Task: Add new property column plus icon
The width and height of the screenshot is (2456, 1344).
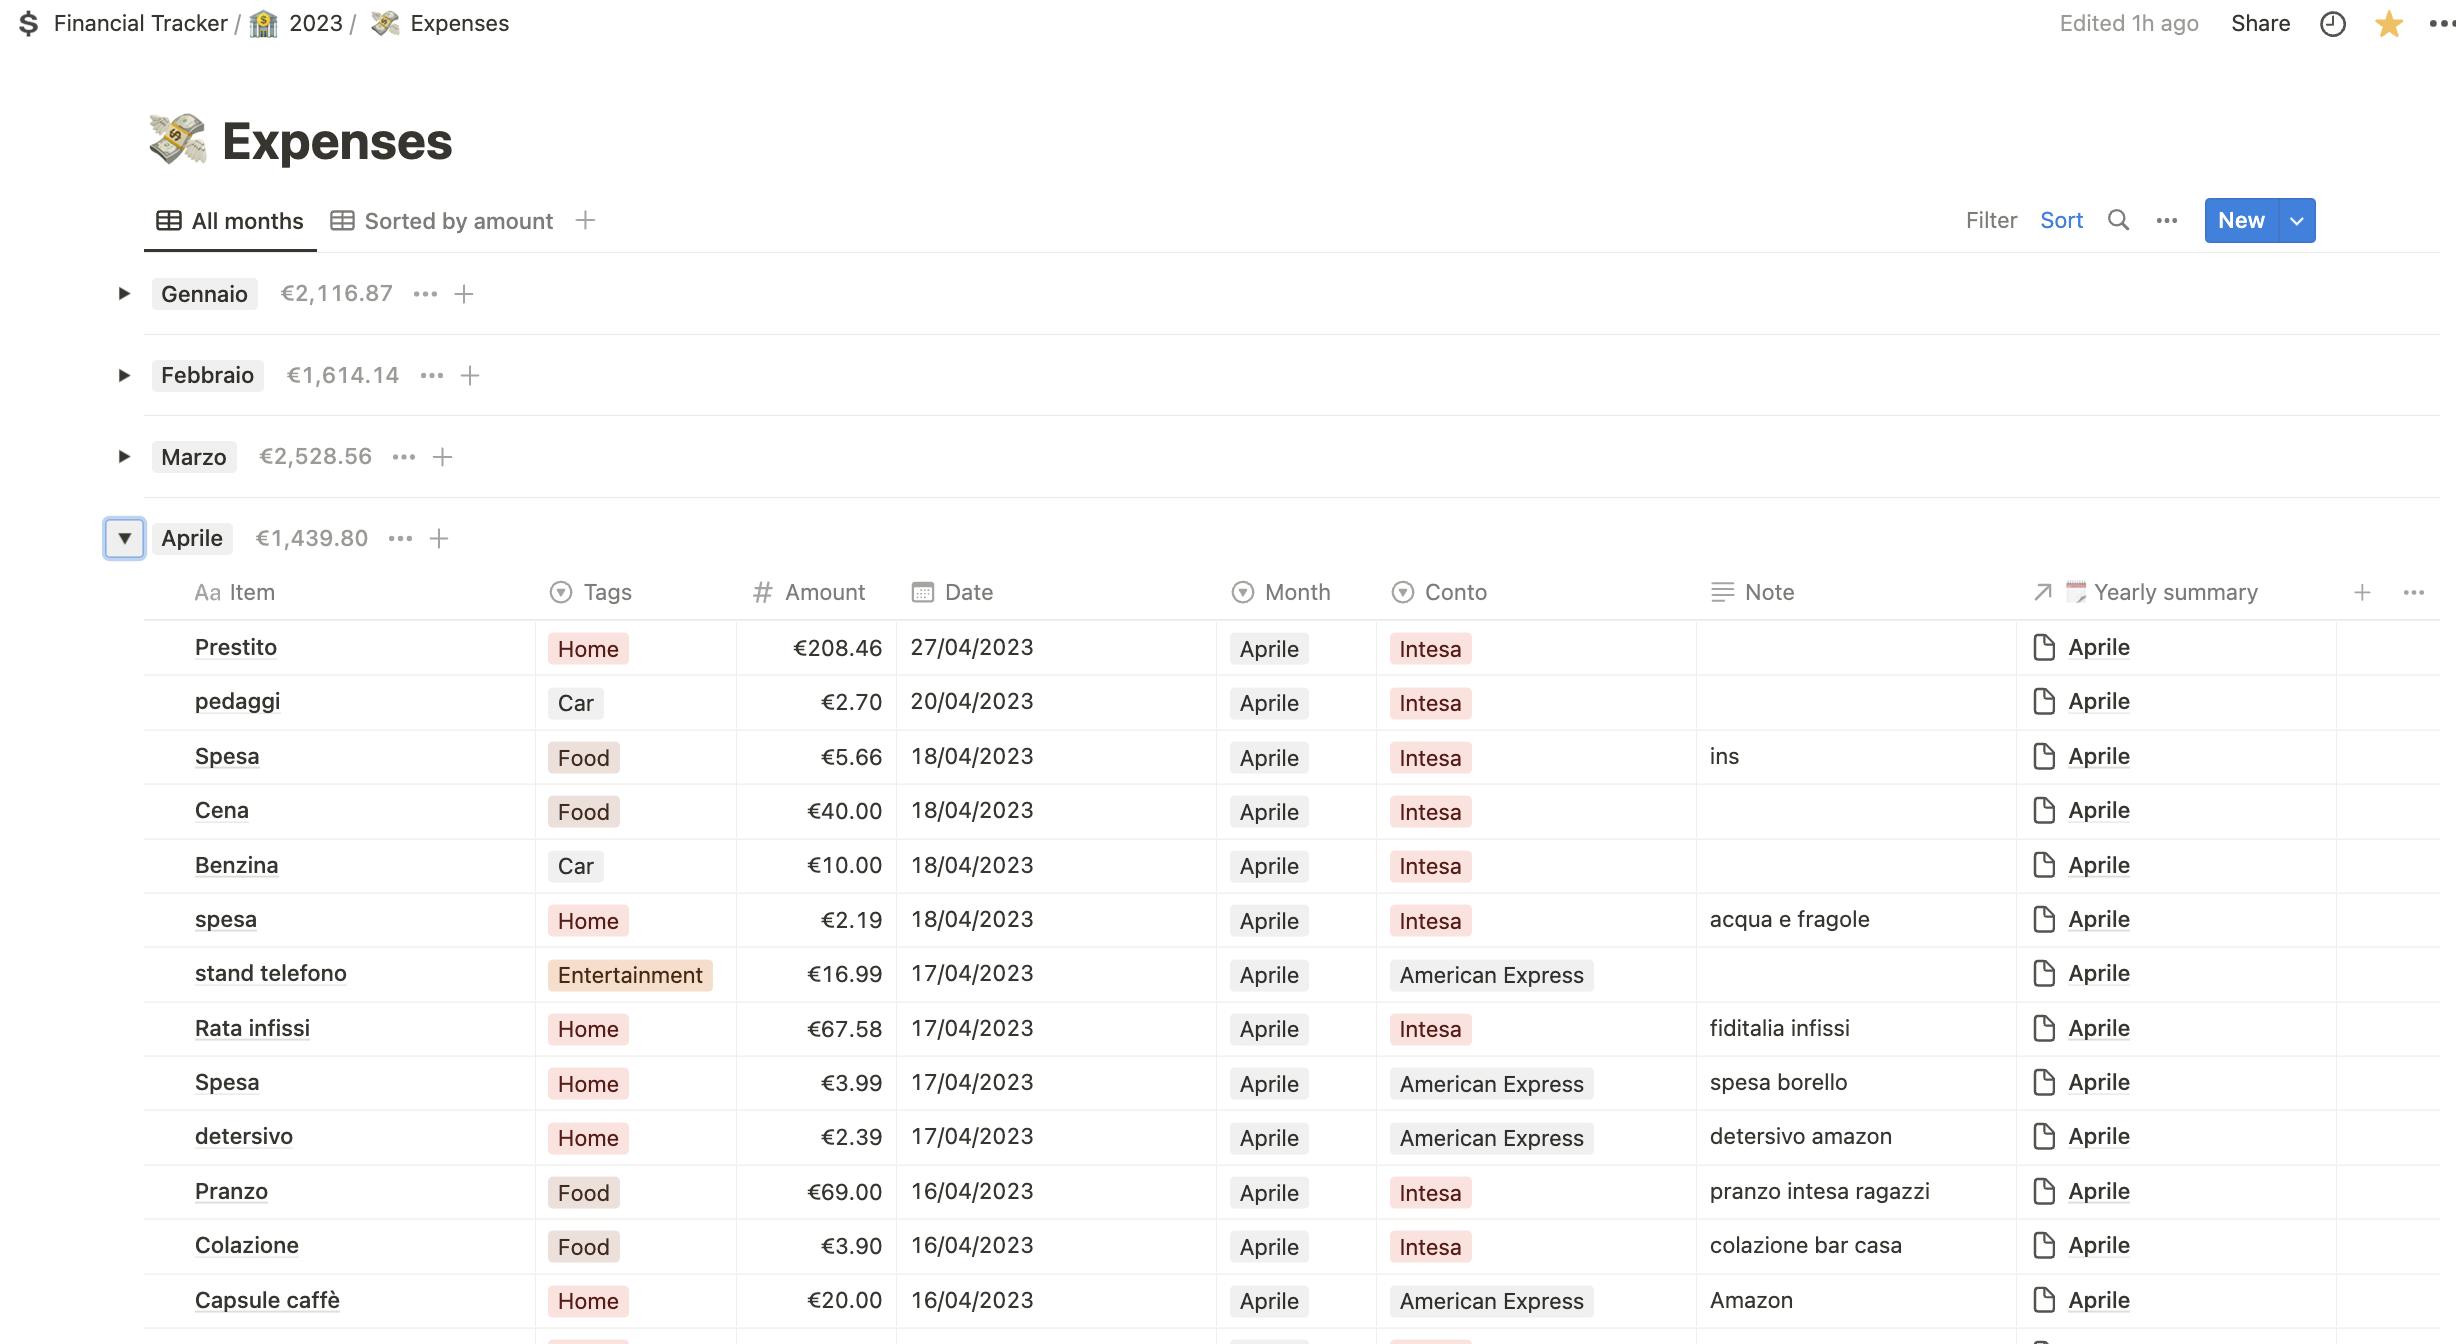Action: pos(2362,592)
